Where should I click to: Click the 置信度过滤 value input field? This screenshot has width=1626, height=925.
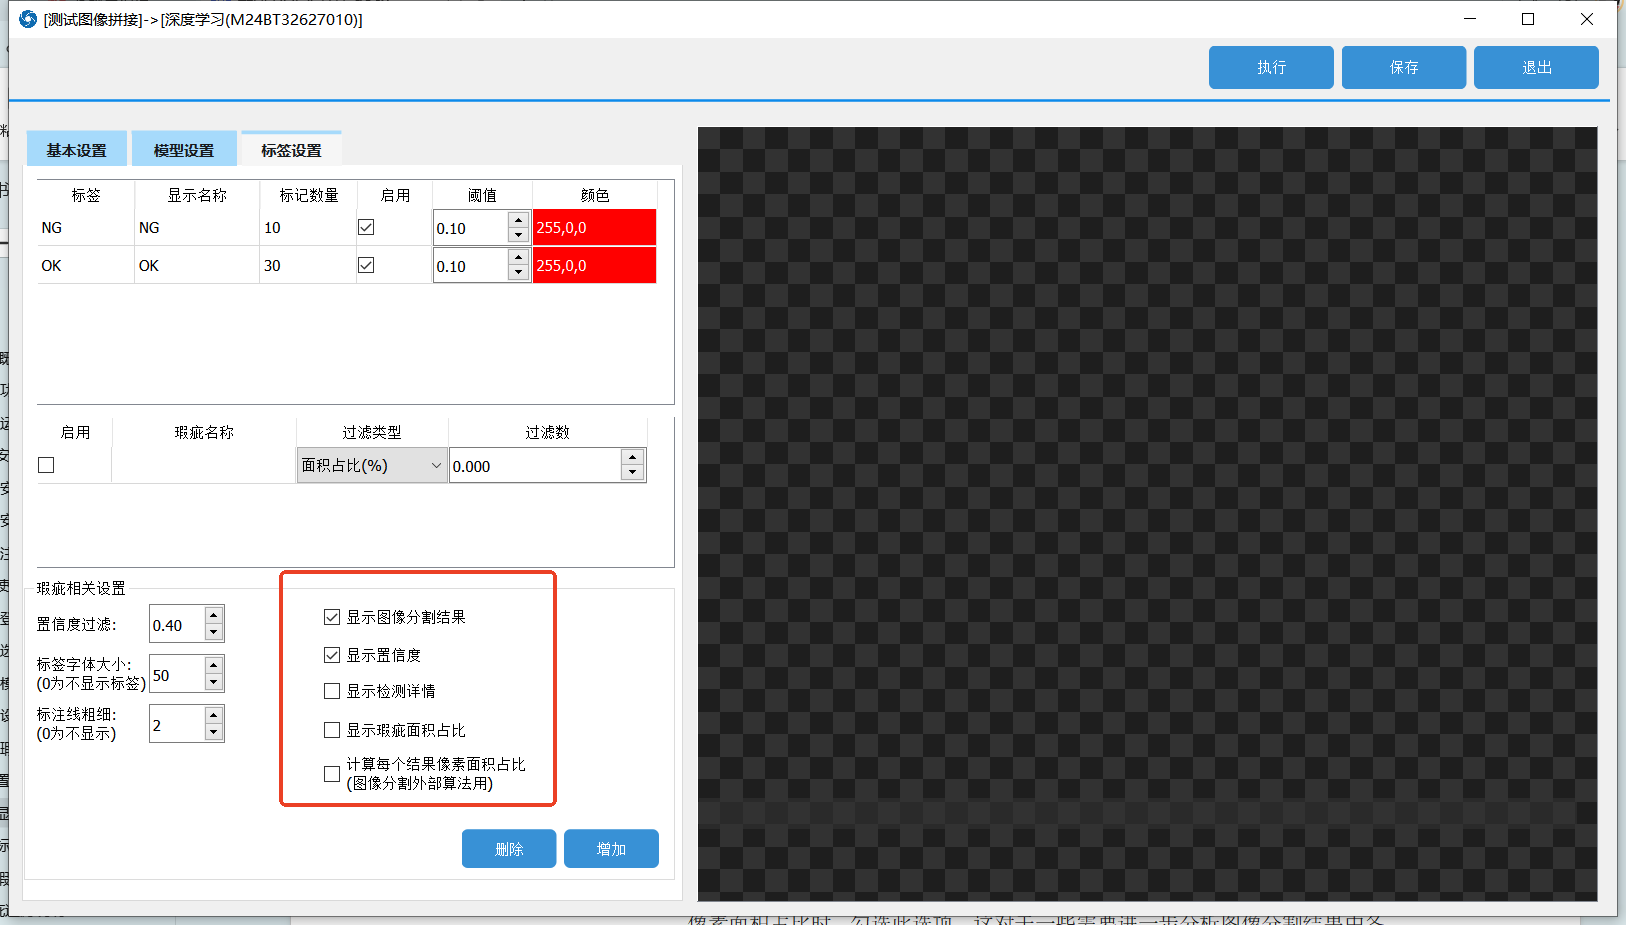(176, 625)
